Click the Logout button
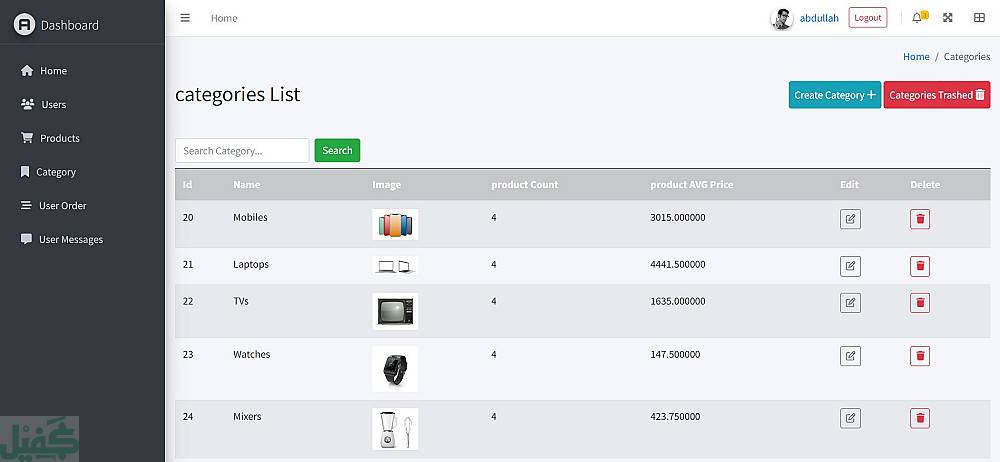 tap(867, 18)
